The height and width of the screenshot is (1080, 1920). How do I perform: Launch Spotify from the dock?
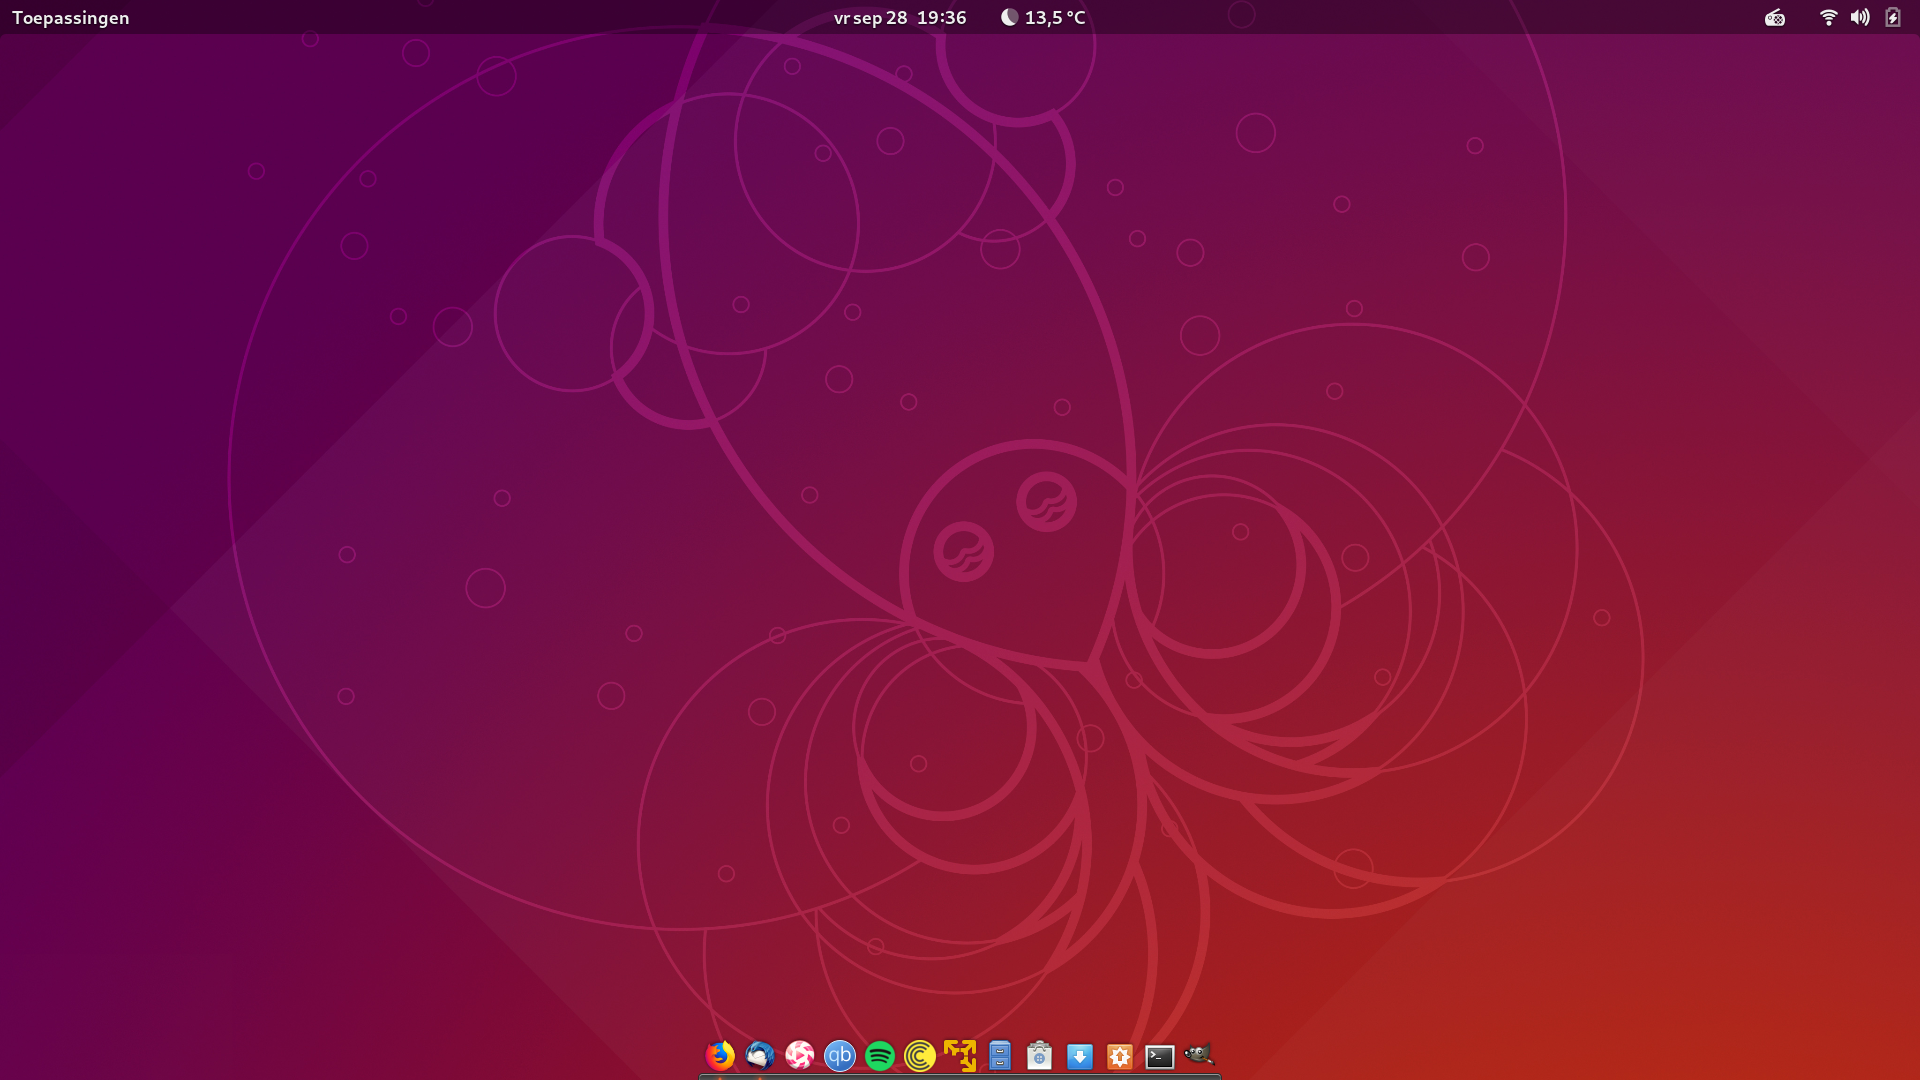(880, 1055)
